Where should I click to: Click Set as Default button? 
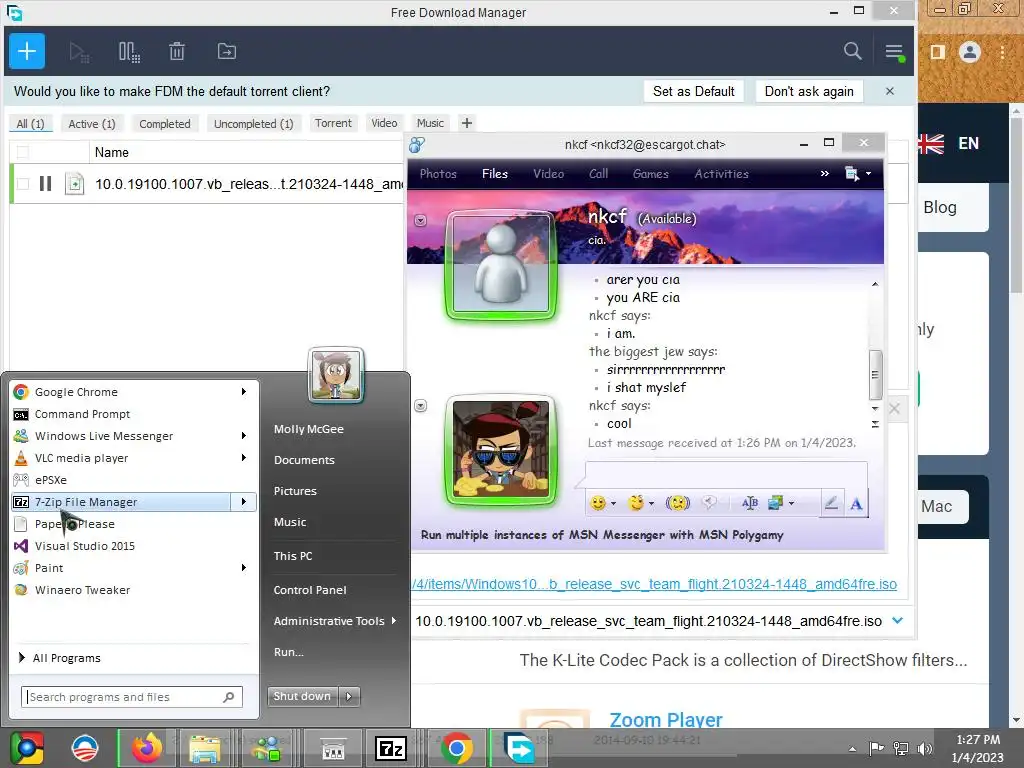(694, 91)
